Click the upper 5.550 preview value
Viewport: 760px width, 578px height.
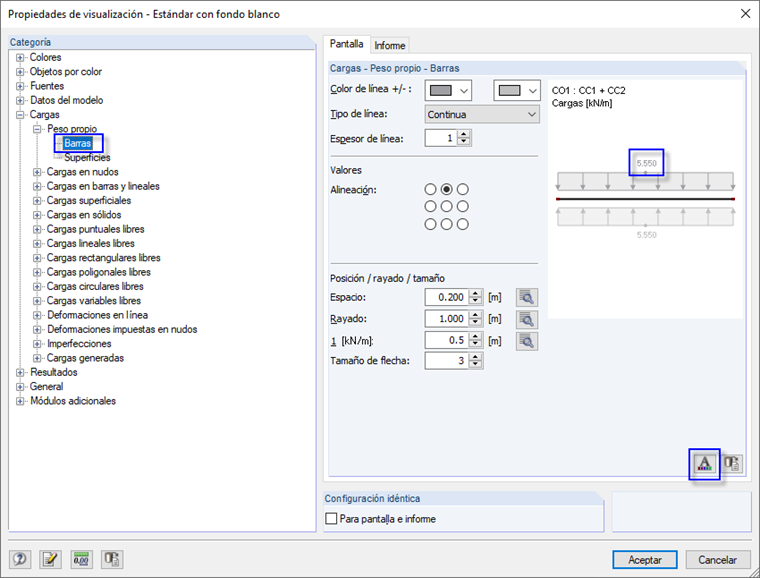pos(647,163)
